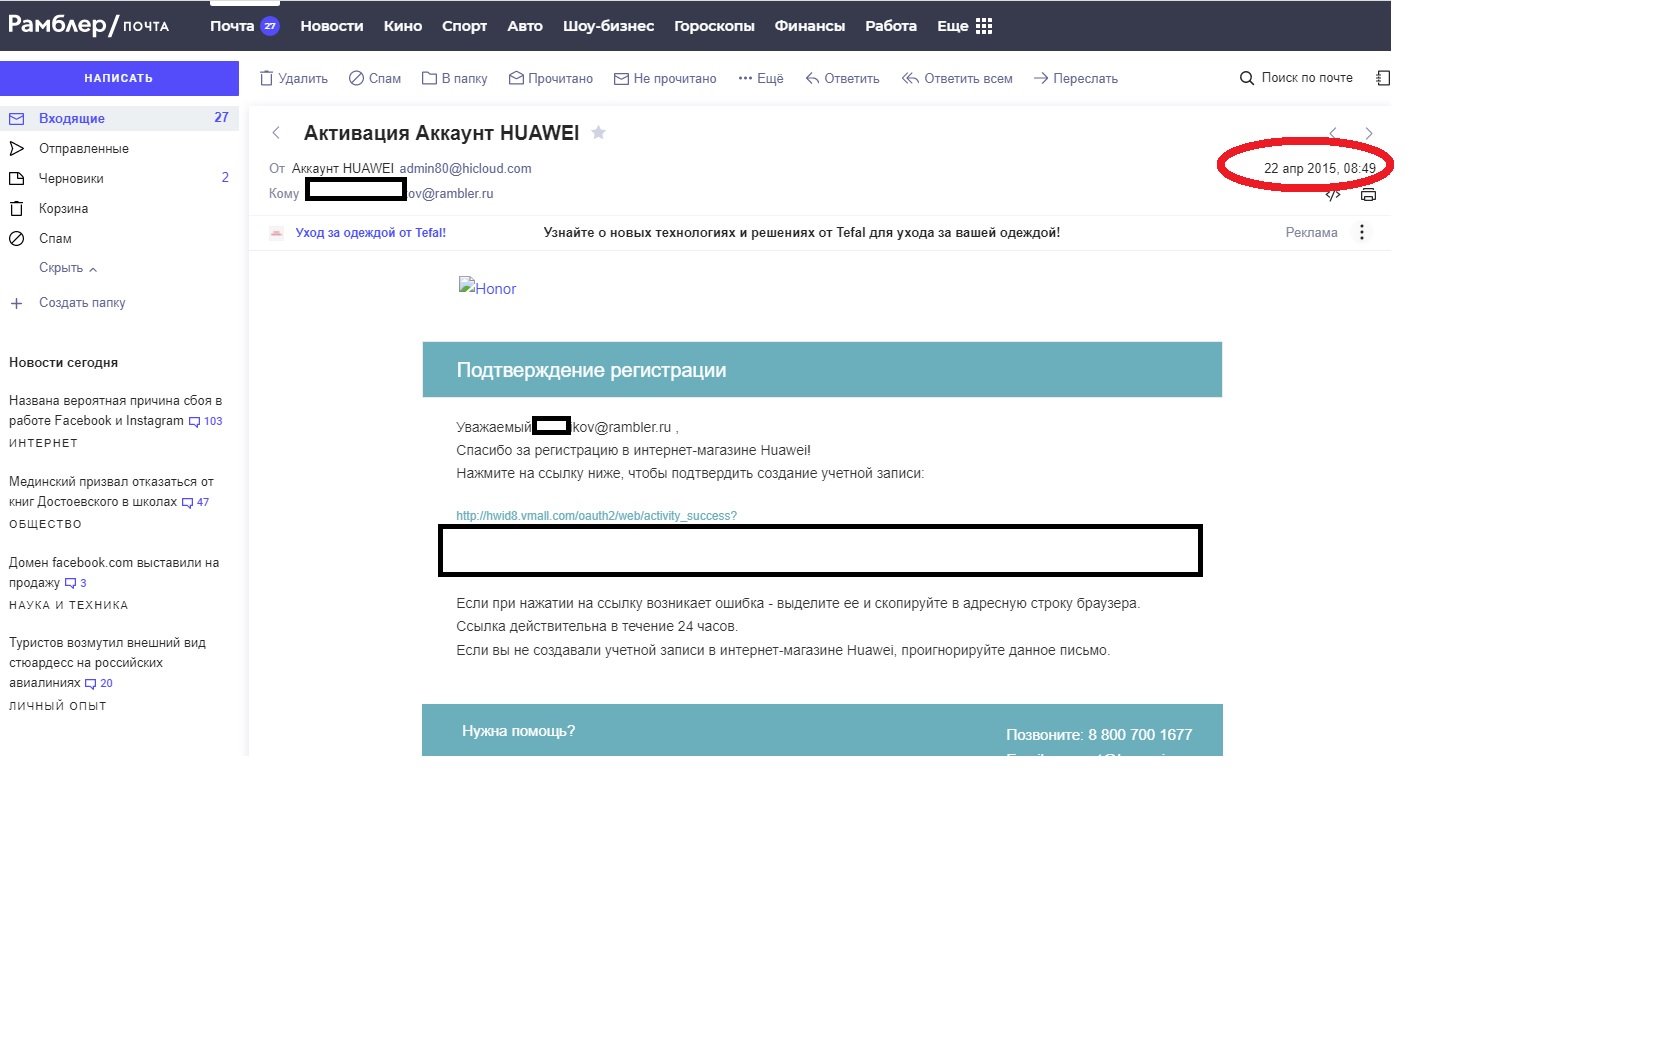Mark the message as Не прочитано
The width and height of the screenshot is (1680, 1050).
[665, 78]
